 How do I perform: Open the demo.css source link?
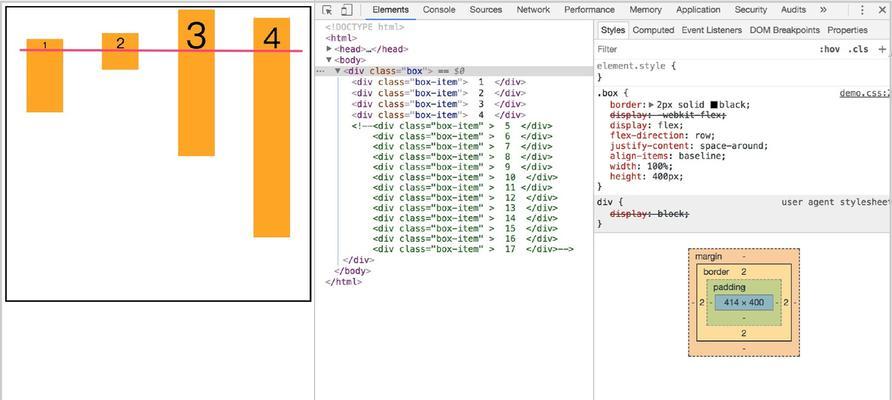pos(865,93)
